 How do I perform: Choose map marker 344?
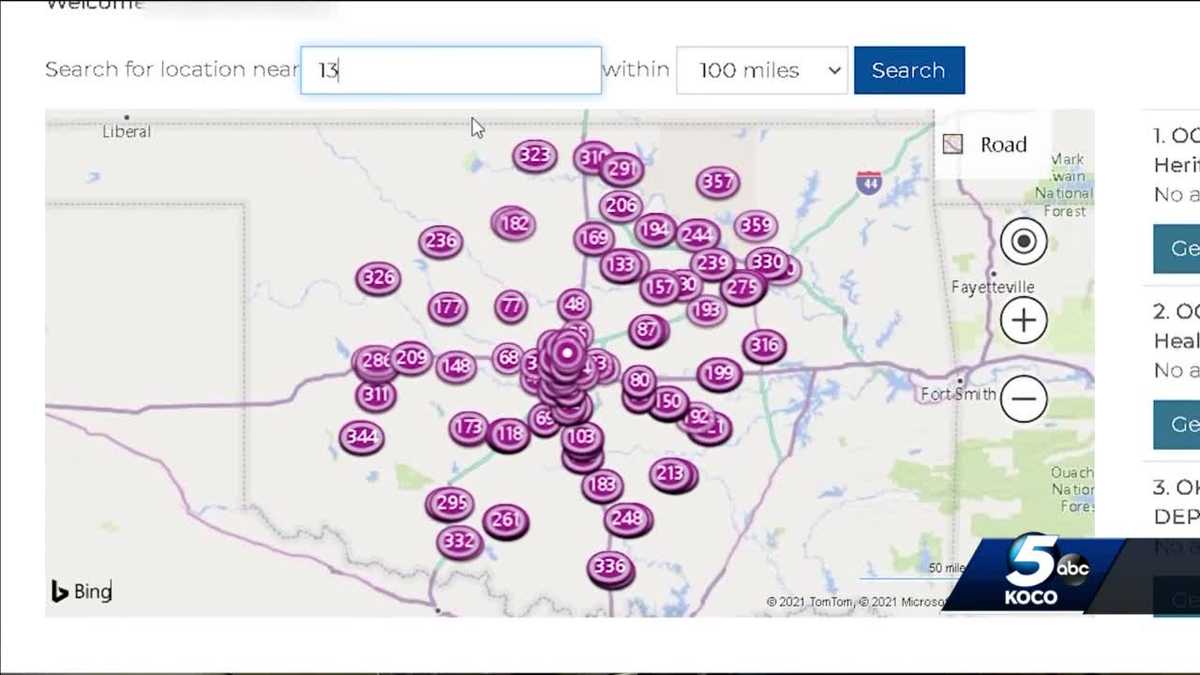click(361, 437)
